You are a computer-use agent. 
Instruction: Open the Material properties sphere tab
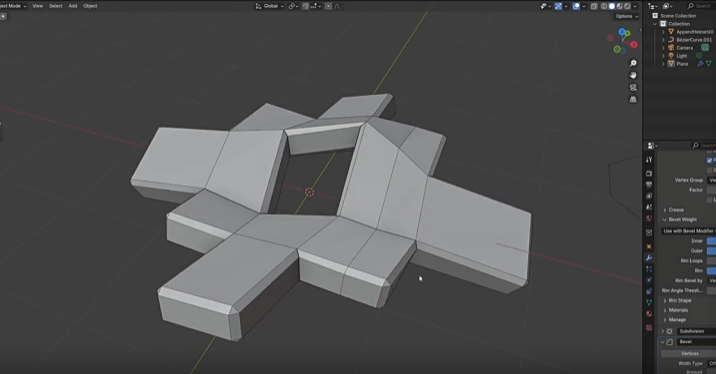pos(649,314)
